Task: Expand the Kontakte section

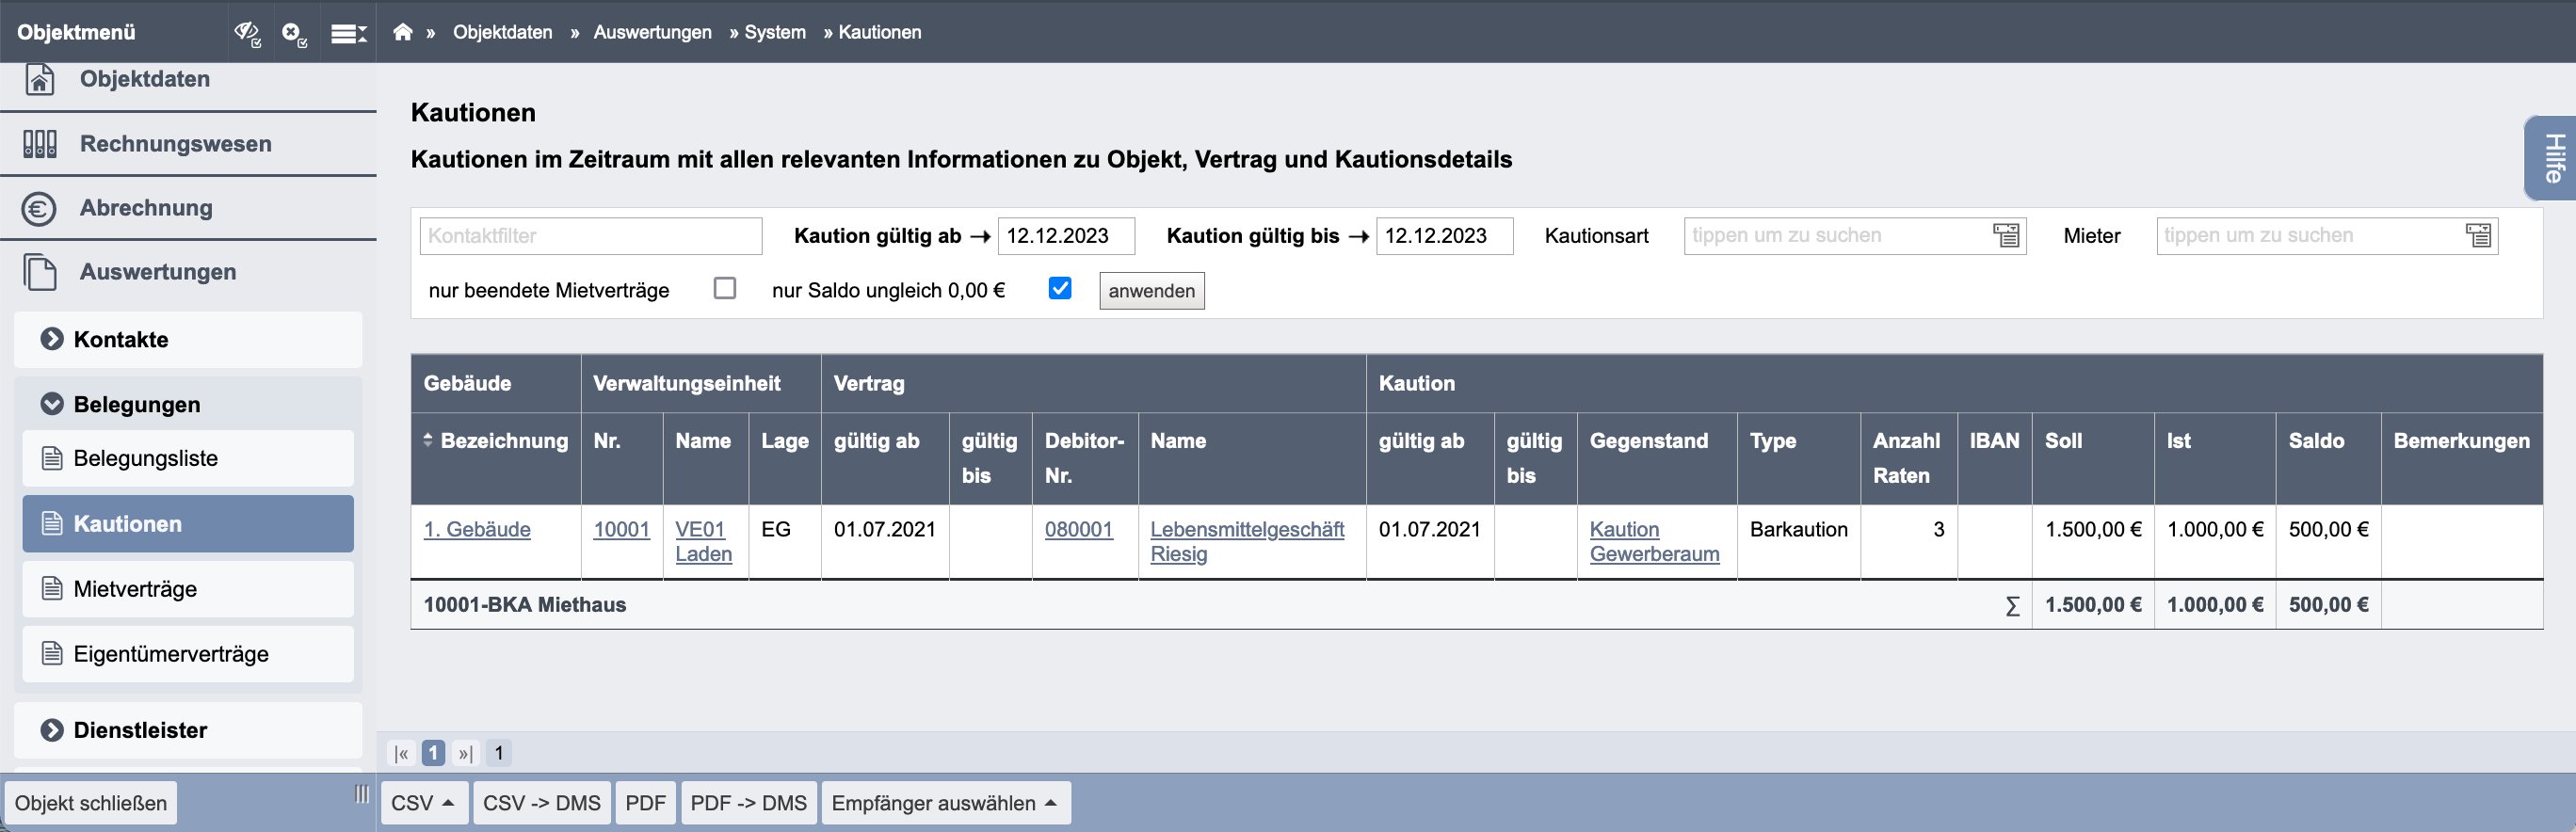Action: click(188, 340)
